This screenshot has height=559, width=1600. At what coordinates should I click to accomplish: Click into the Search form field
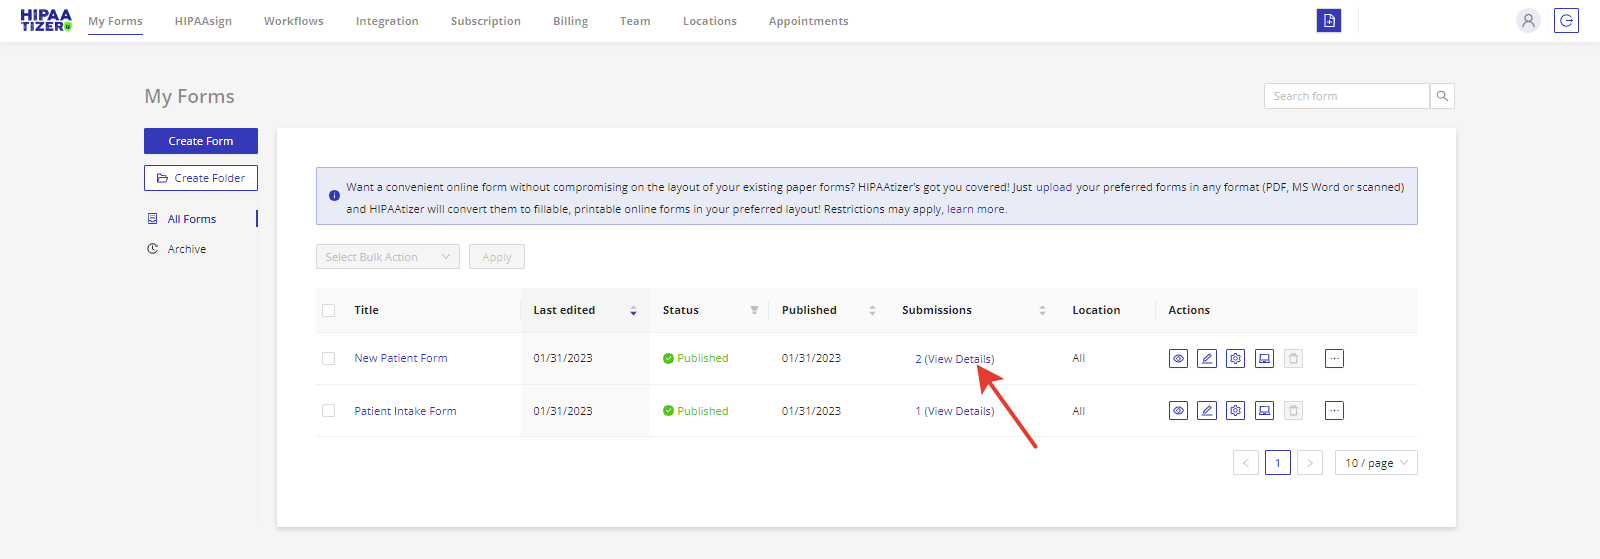coord(1346,96)
